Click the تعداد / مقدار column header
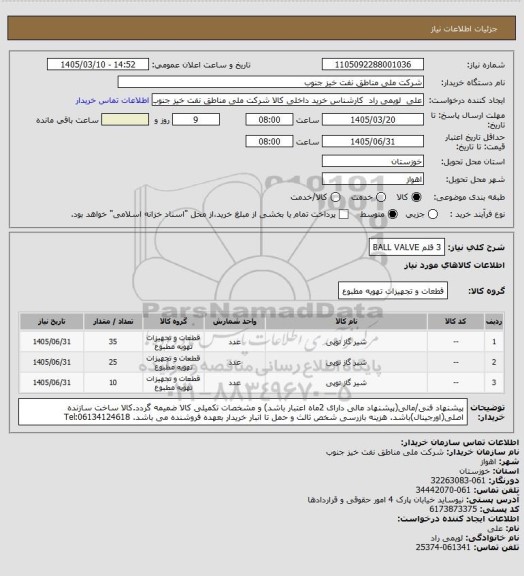Screen dimensions: 524x576 point(113,321)
